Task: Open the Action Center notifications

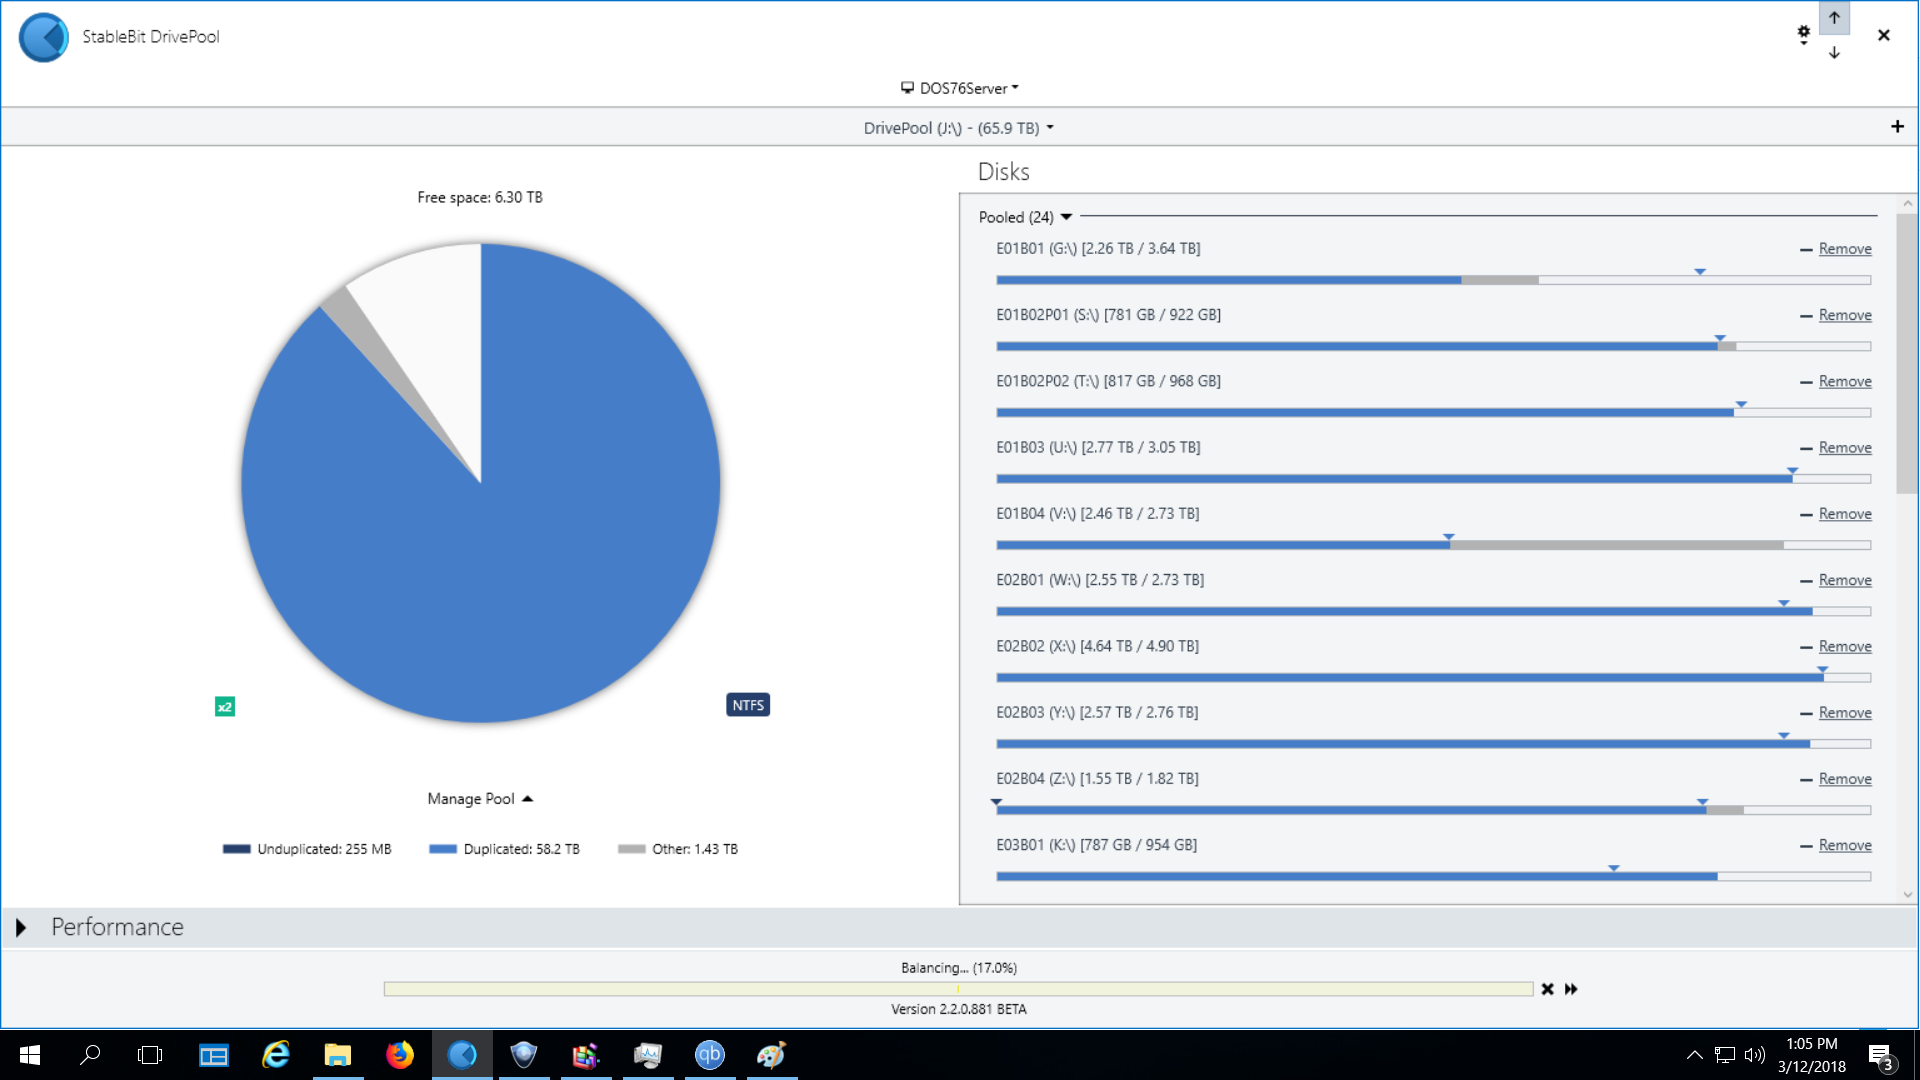Action: coord(1882,1056)
